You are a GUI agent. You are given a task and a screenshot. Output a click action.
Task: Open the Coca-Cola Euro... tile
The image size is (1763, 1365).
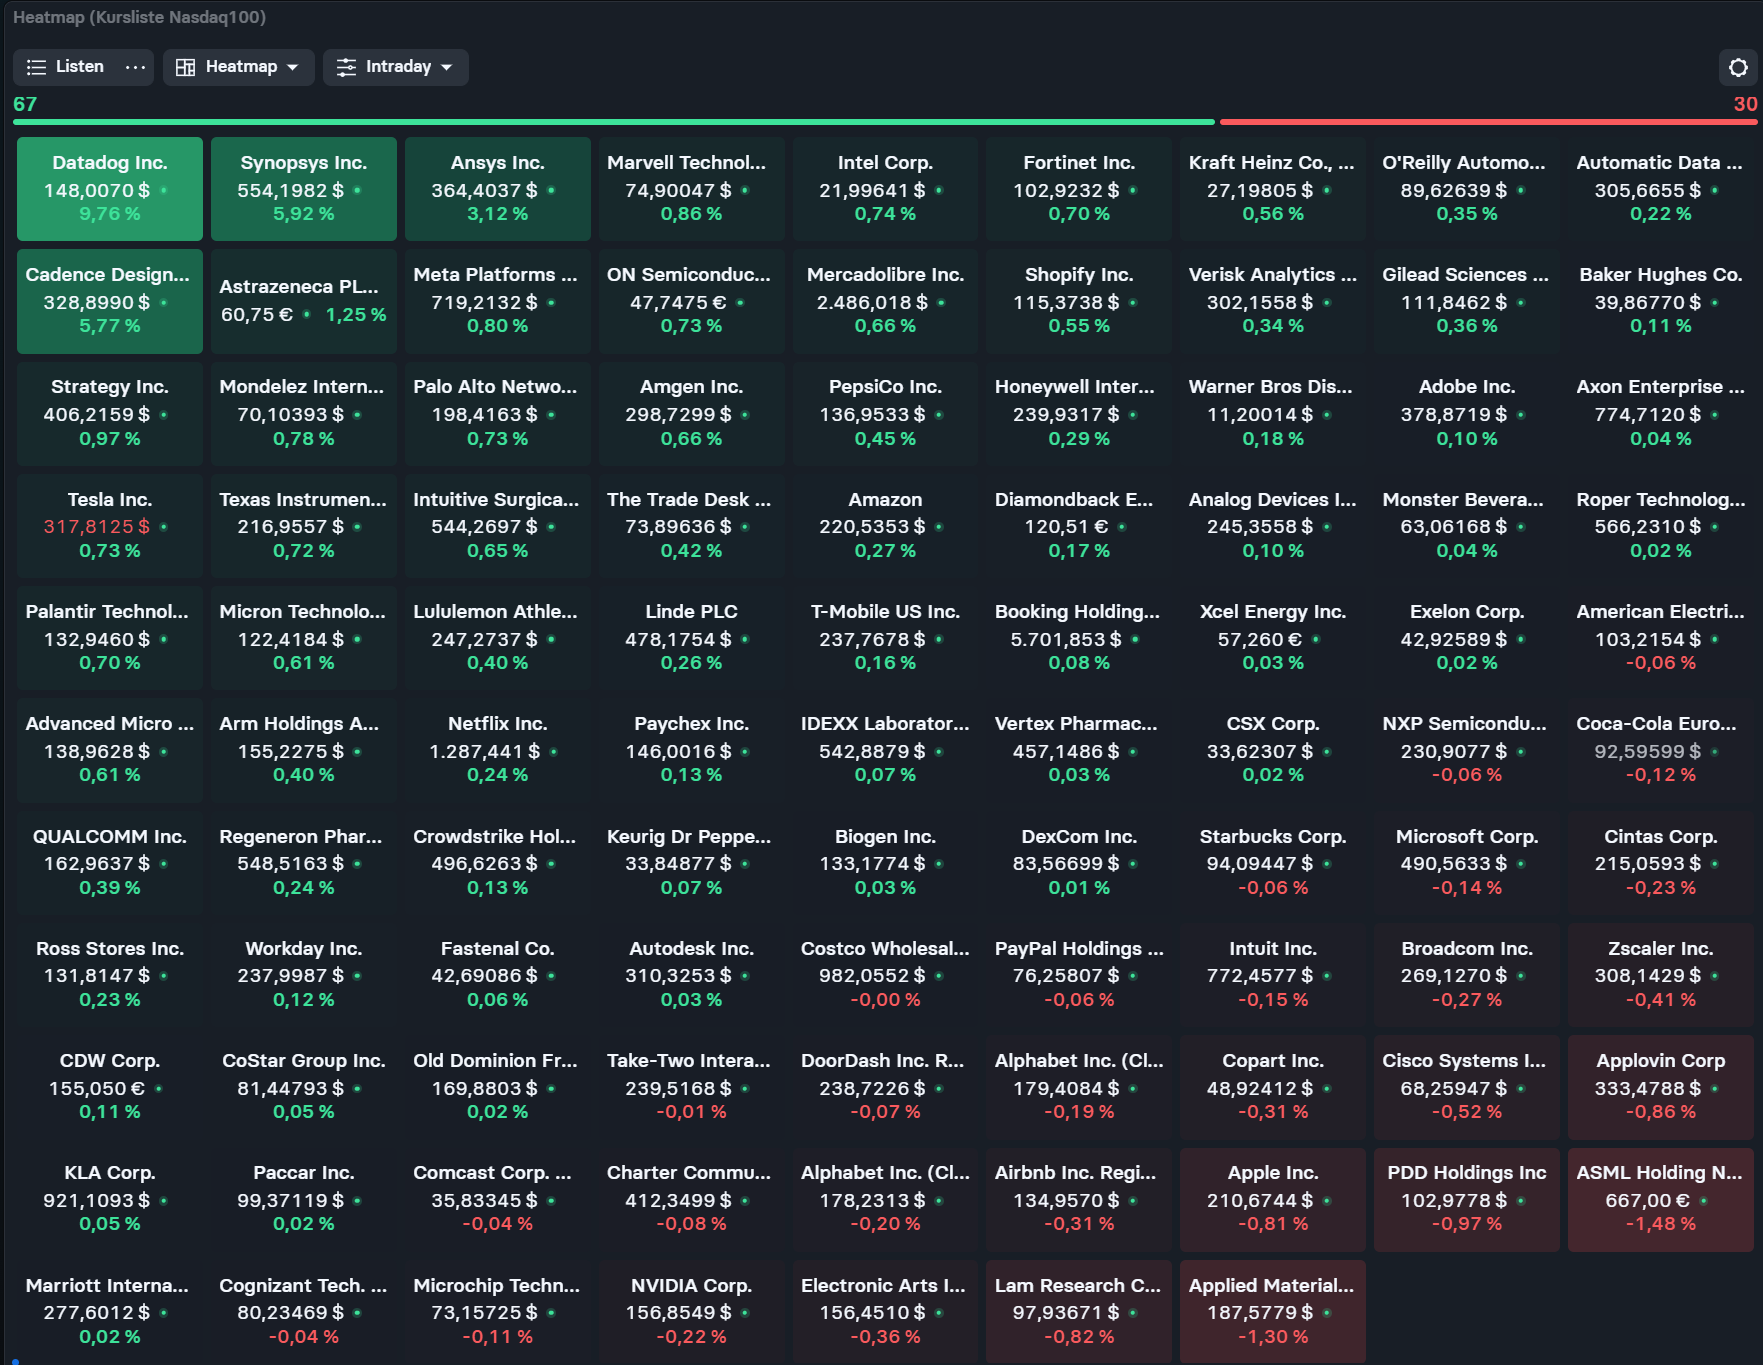(x=1661, y=750)
